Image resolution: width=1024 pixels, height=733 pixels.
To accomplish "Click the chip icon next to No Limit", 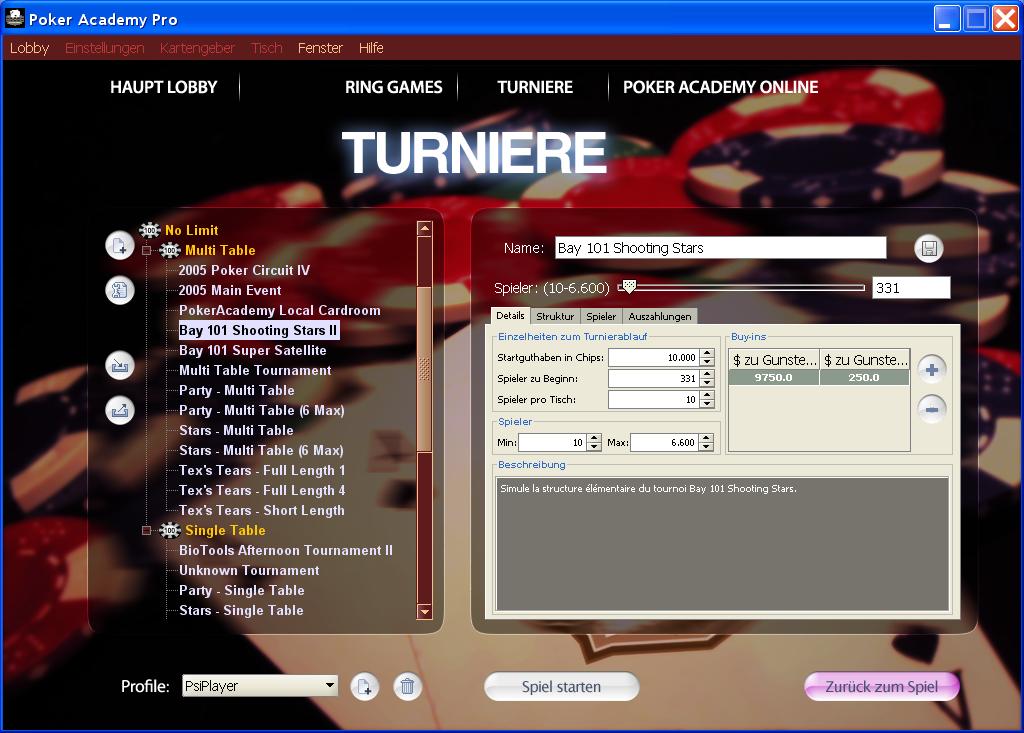I will [x=150, y=230].
